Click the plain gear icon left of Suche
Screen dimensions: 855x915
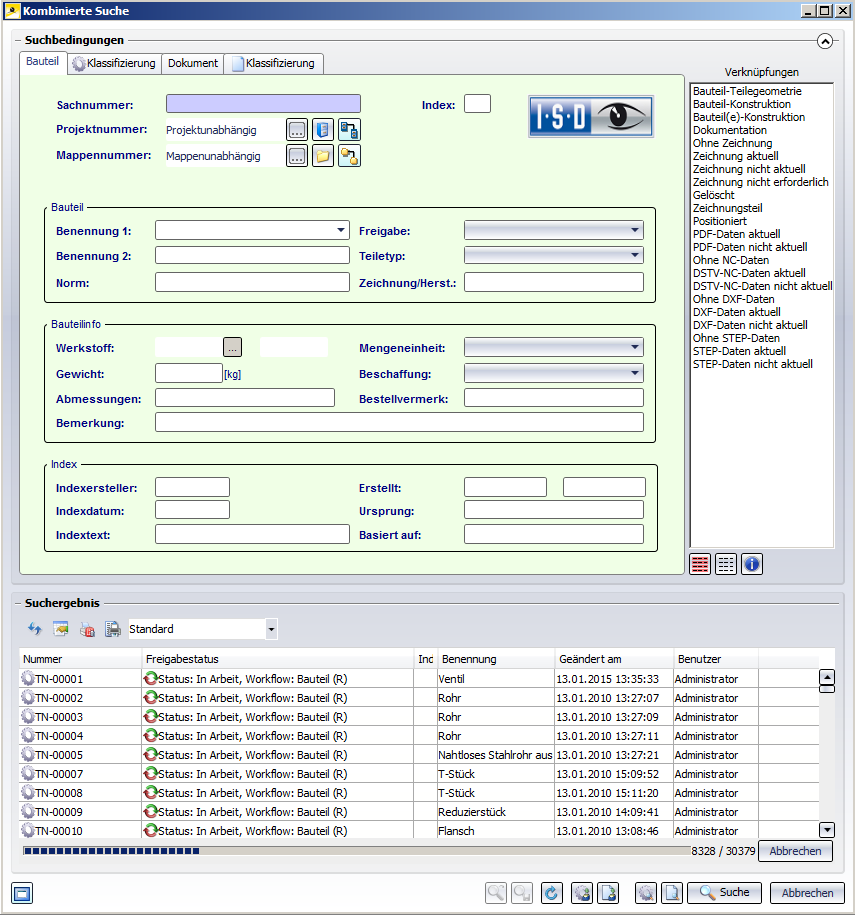(x=645, y=893)
